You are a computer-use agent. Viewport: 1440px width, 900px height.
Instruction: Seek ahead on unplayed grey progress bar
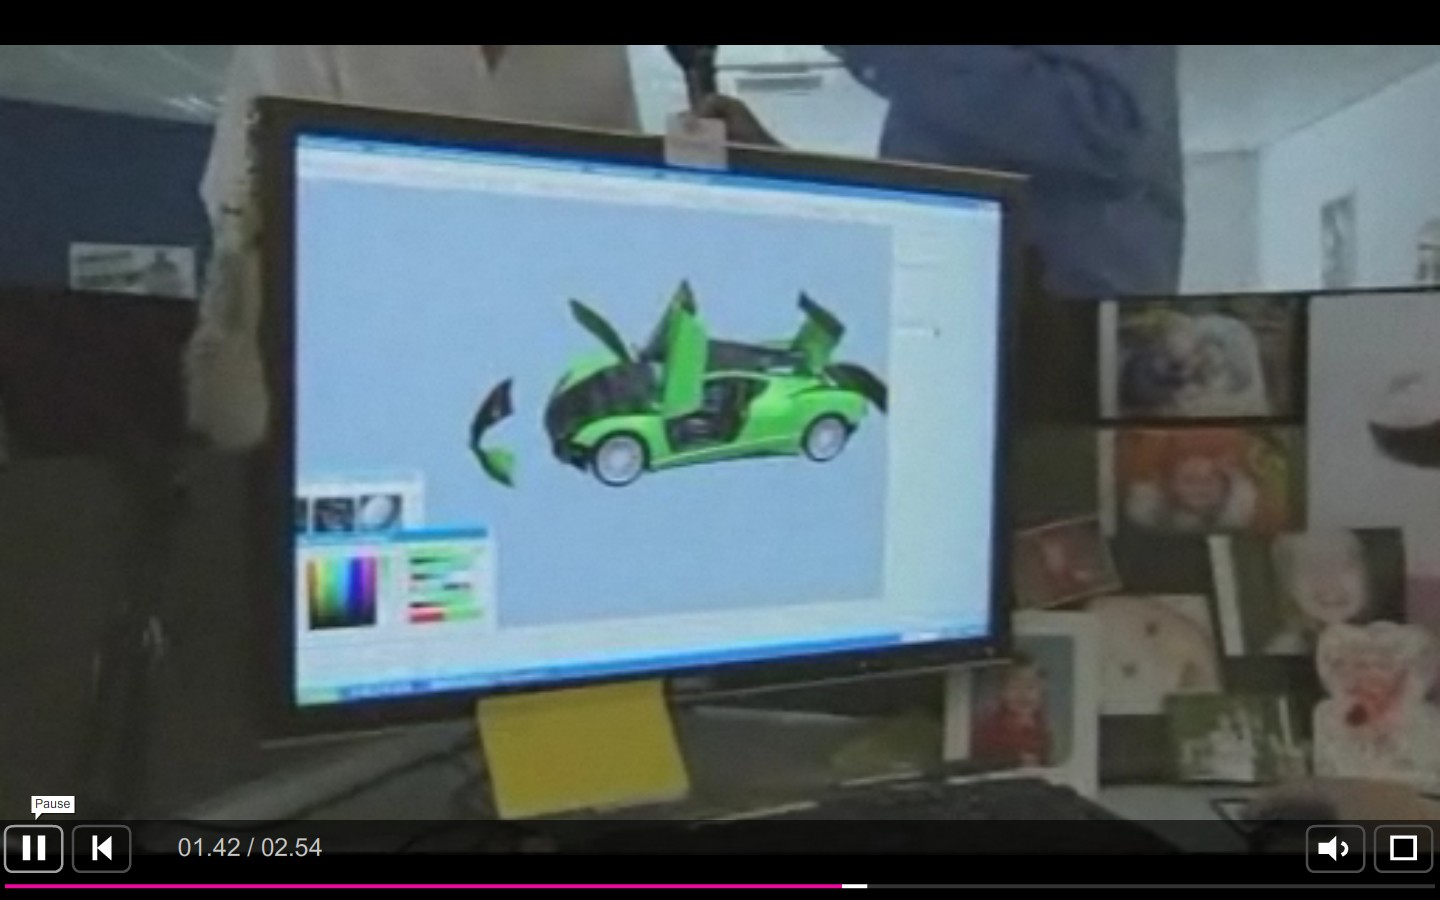click(1150, 886)
